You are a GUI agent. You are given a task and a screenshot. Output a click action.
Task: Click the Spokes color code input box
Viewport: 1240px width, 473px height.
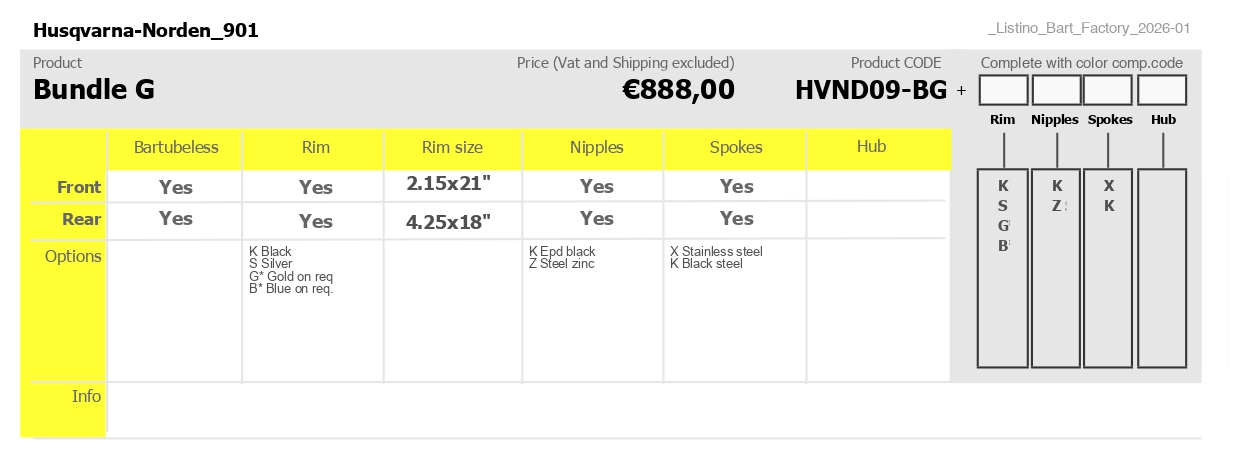1109,90
